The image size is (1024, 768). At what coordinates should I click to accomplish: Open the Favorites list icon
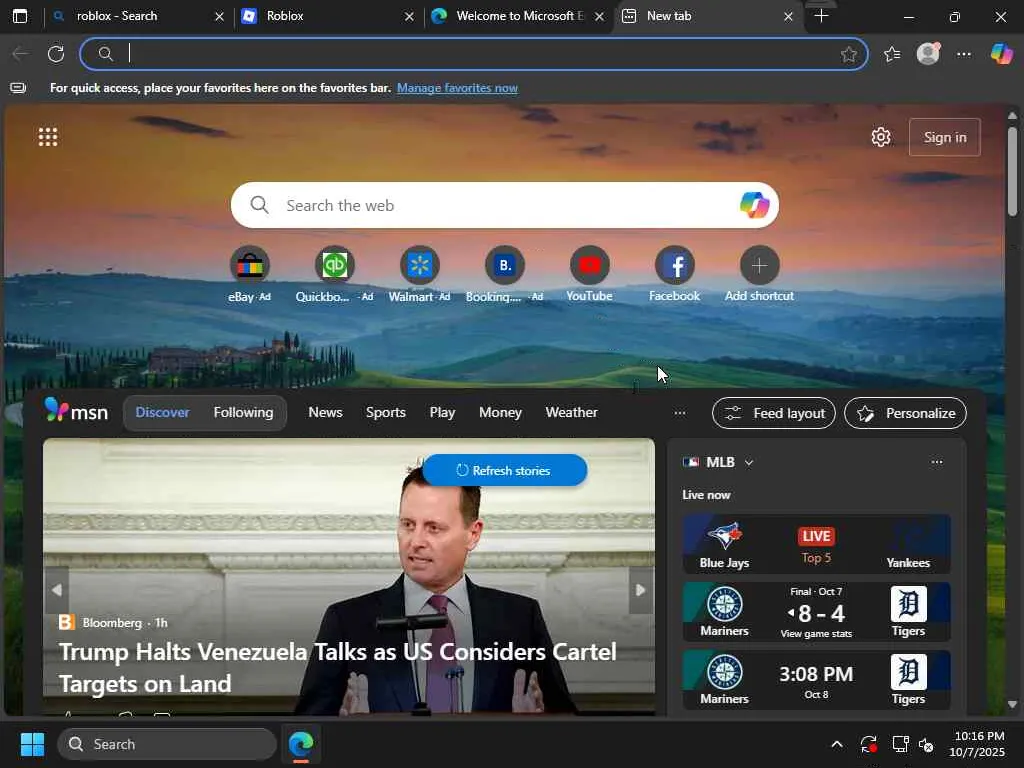pos(892,54)
